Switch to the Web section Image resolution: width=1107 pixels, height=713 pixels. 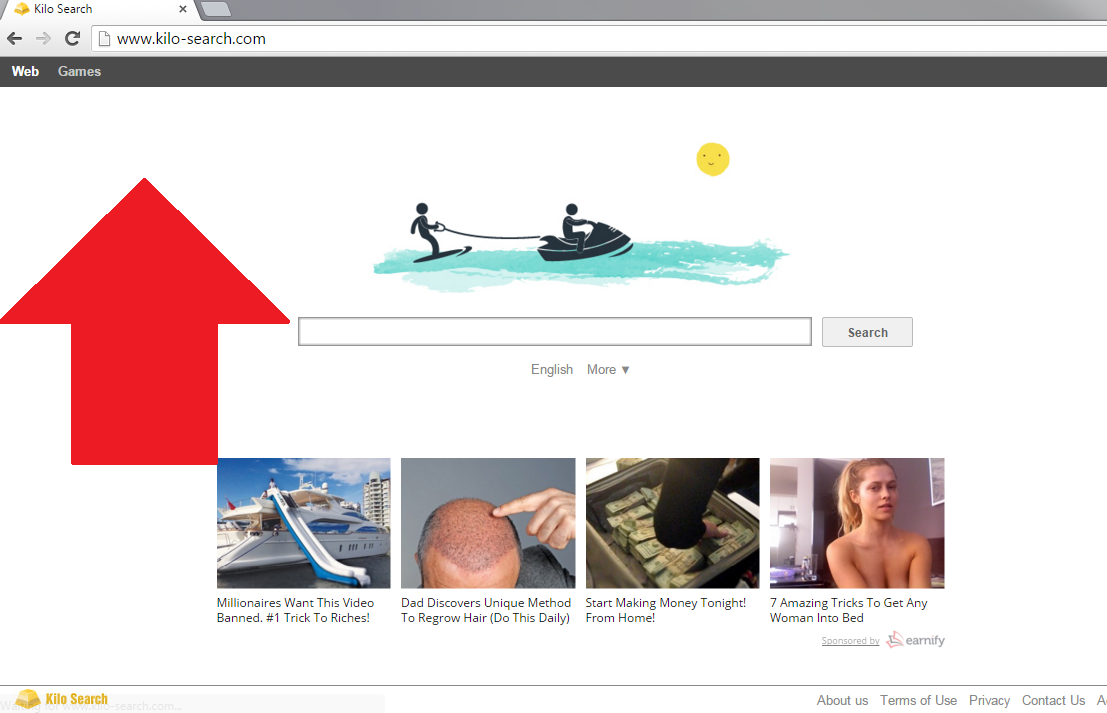[25, 71]
